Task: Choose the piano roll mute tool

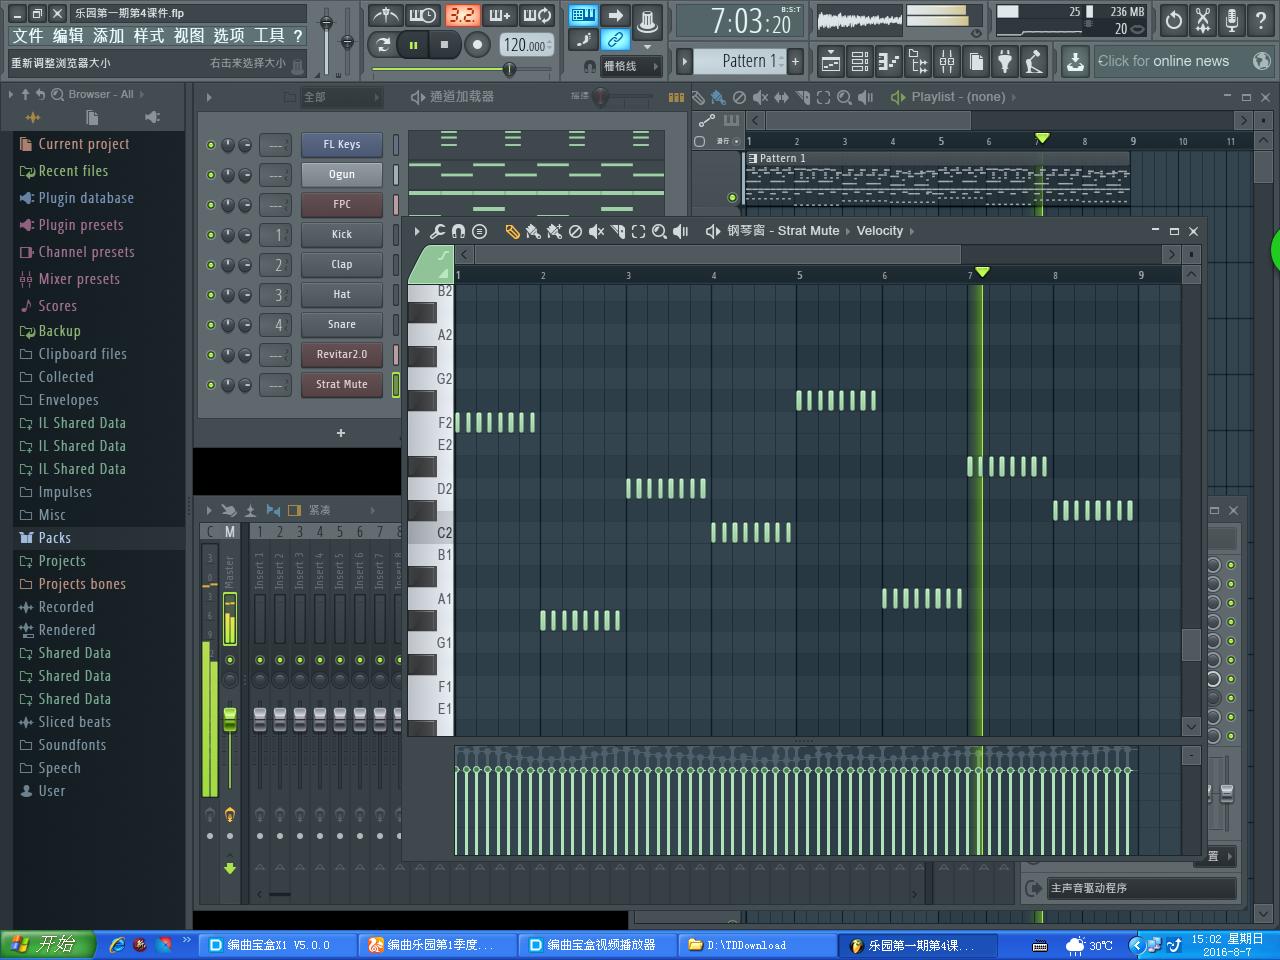Action: pos(596,231)
